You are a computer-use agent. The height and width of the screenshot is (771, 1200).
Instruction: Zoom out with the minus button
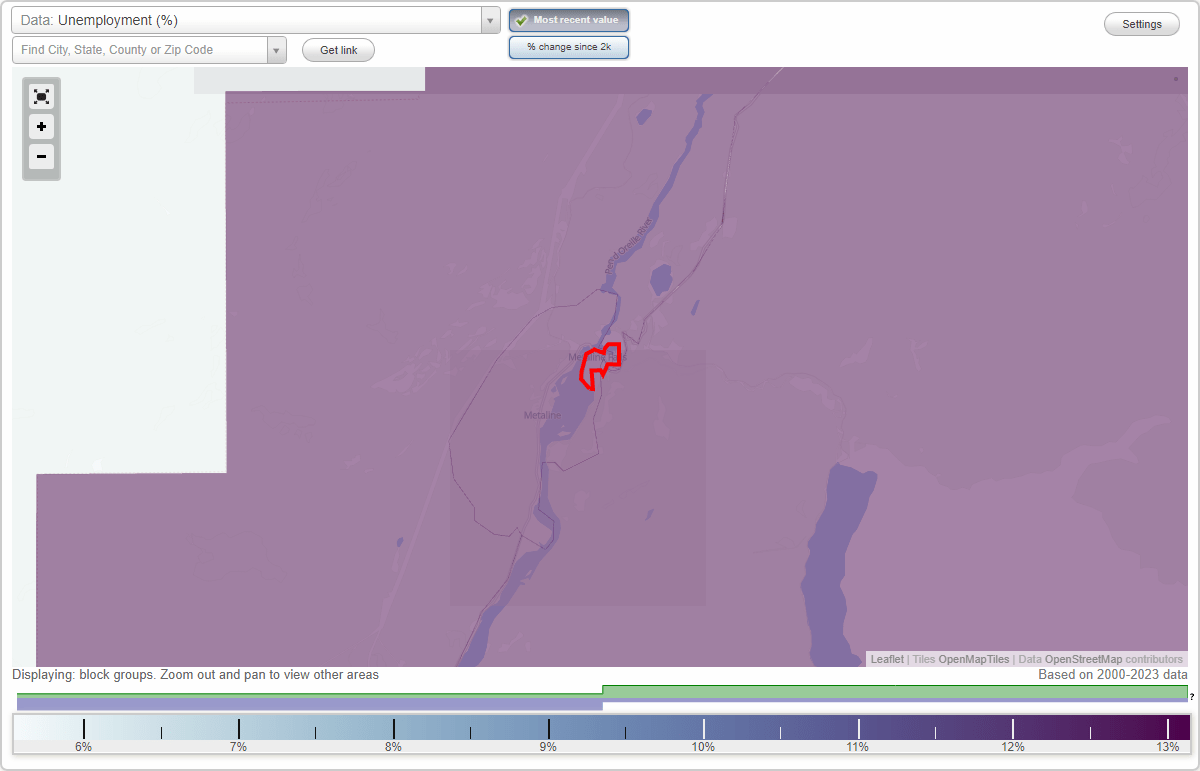click(x=41, y=157)
